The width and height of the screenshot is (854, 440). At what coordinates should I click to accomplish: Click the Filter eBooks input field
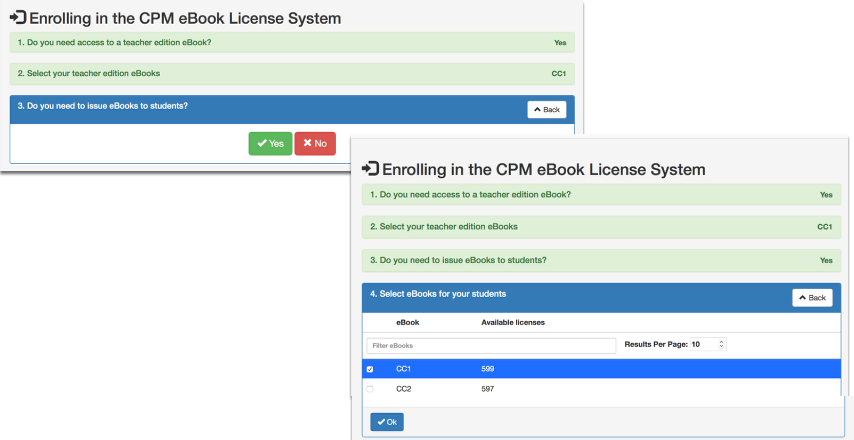pos(491,346)
